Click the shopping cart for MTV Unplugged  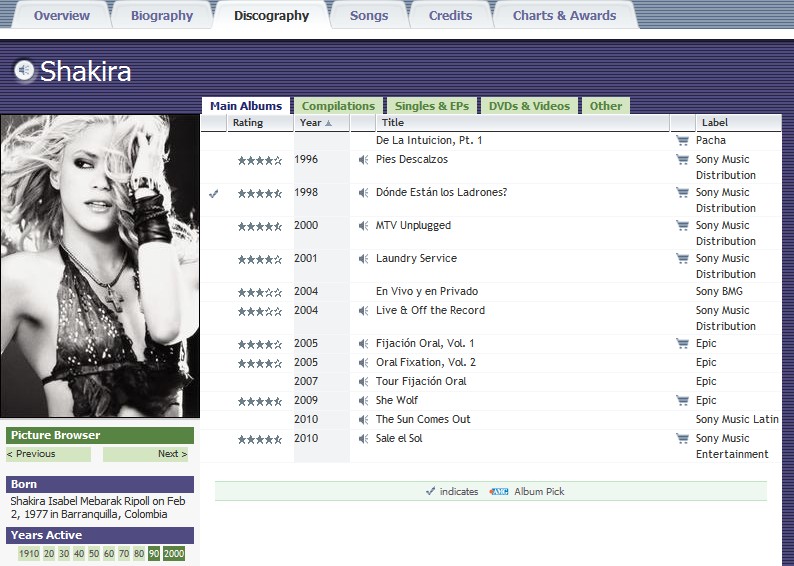click(682, 226)
